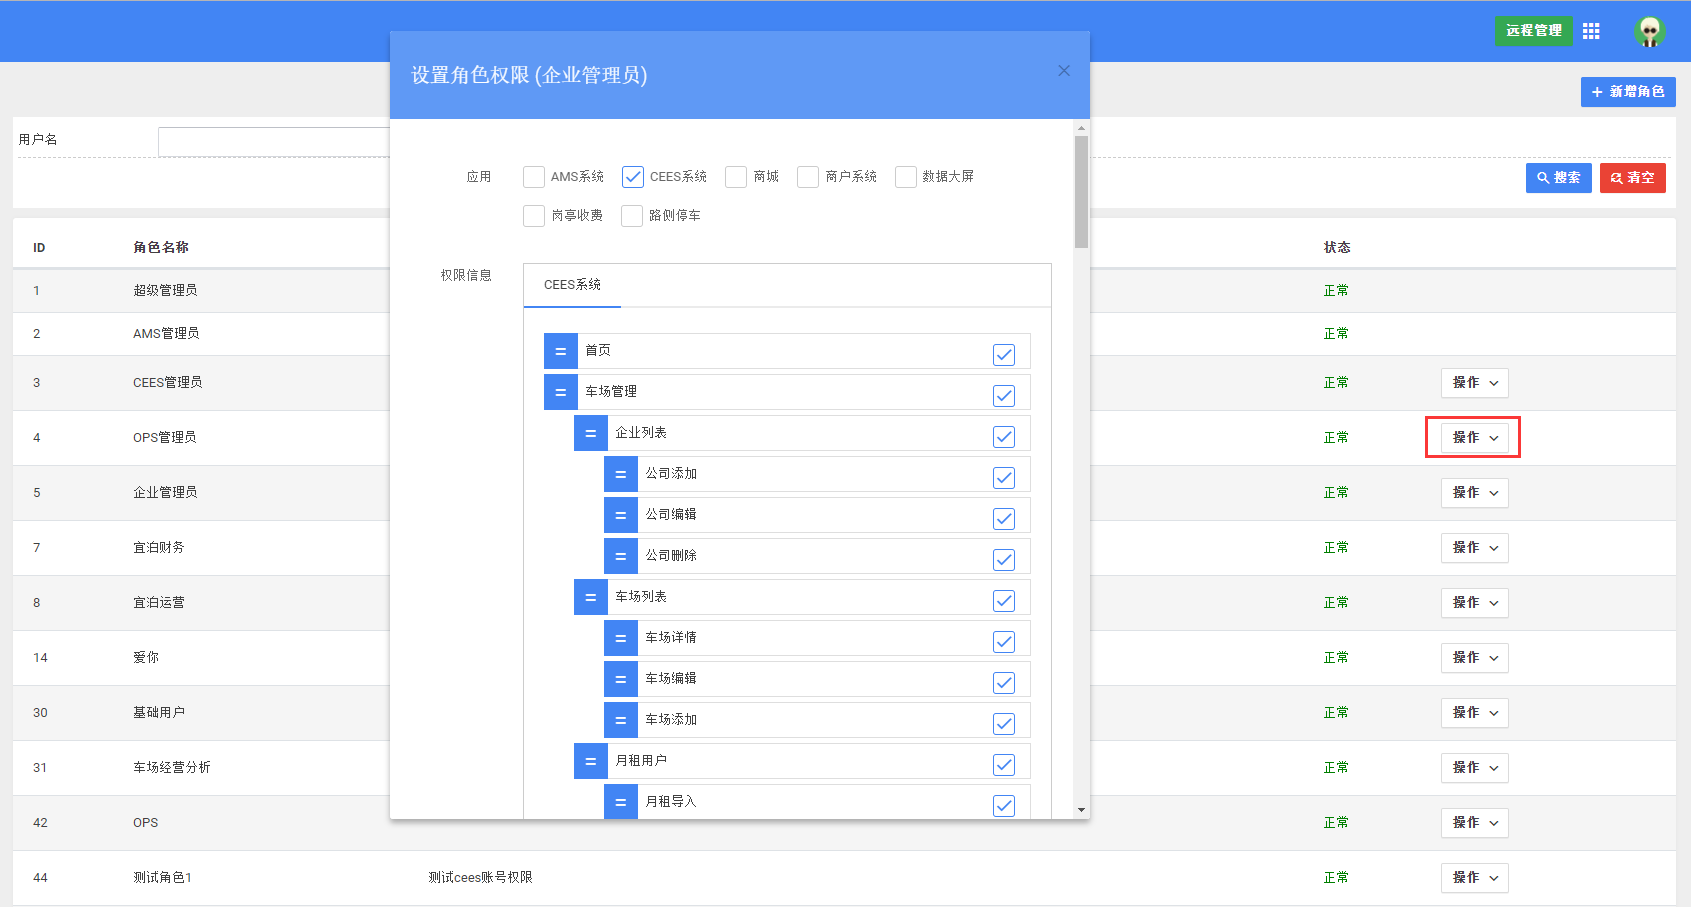Click the 超级管理员 role name

pyautogui.click(x=165, y=291)
